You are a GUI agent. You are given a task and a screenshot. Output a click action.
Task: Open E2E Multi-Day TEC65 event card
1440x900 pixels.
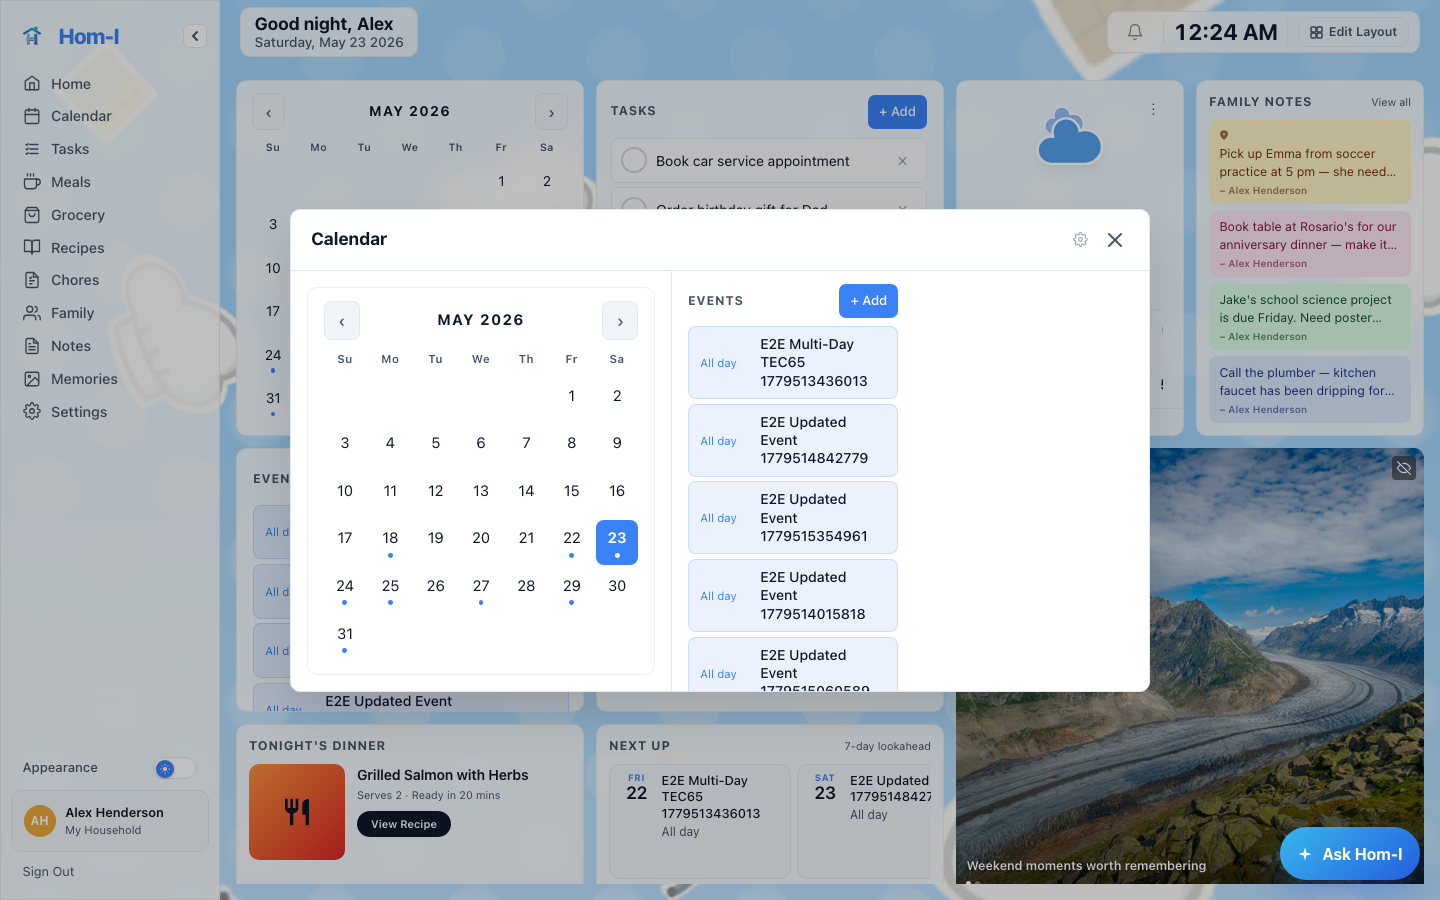793,363
